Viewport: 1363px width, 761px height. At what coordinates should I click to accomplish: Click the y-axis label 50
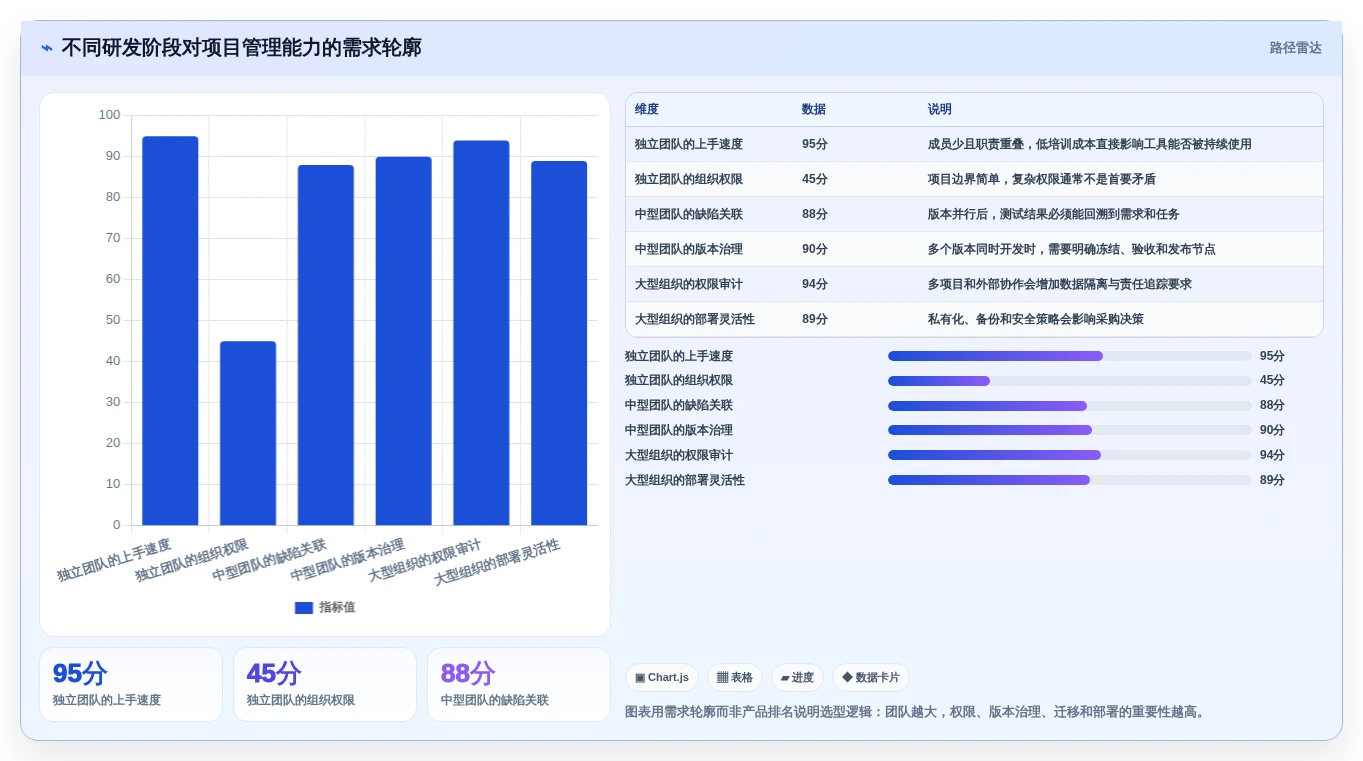(x=113, y=320)
